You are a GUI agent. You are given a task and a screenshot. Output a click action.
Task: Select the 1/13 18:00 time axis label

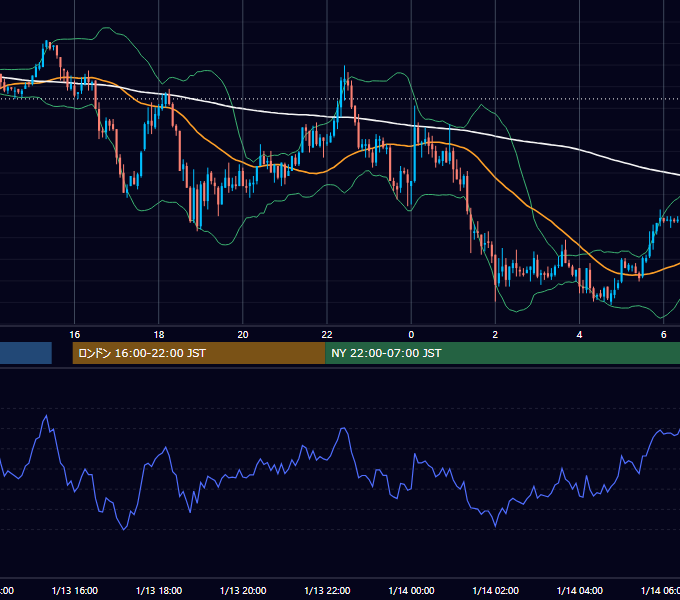(x=159, y=590)
